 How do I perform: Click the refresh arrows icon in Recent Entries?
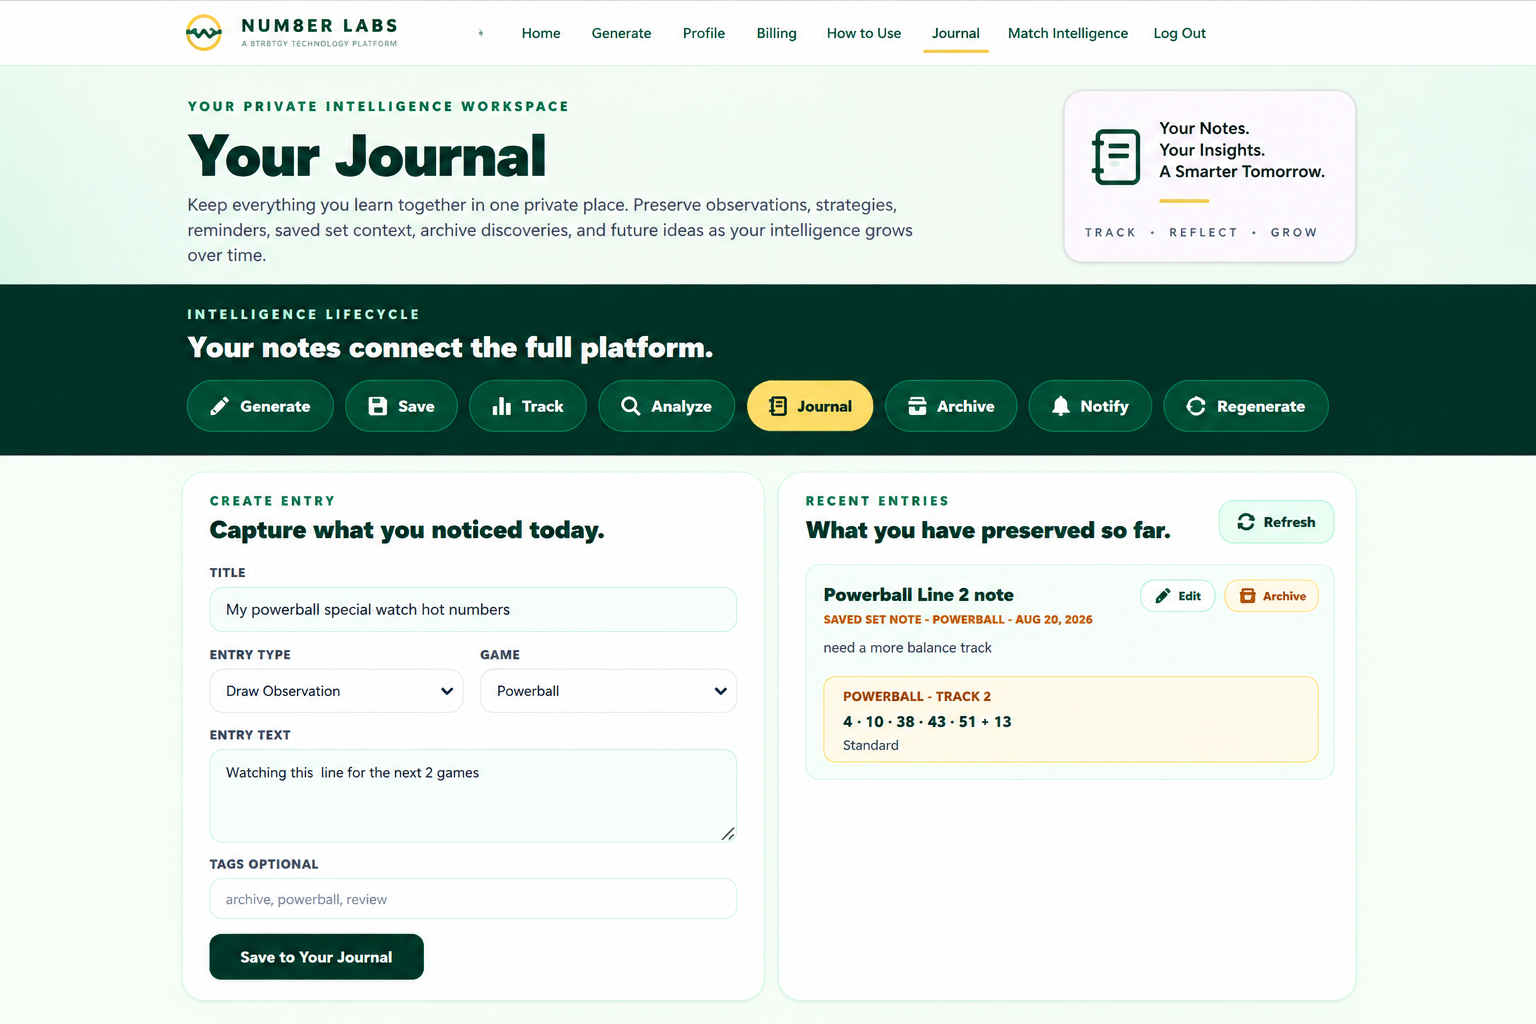[x=1246, y=522]
